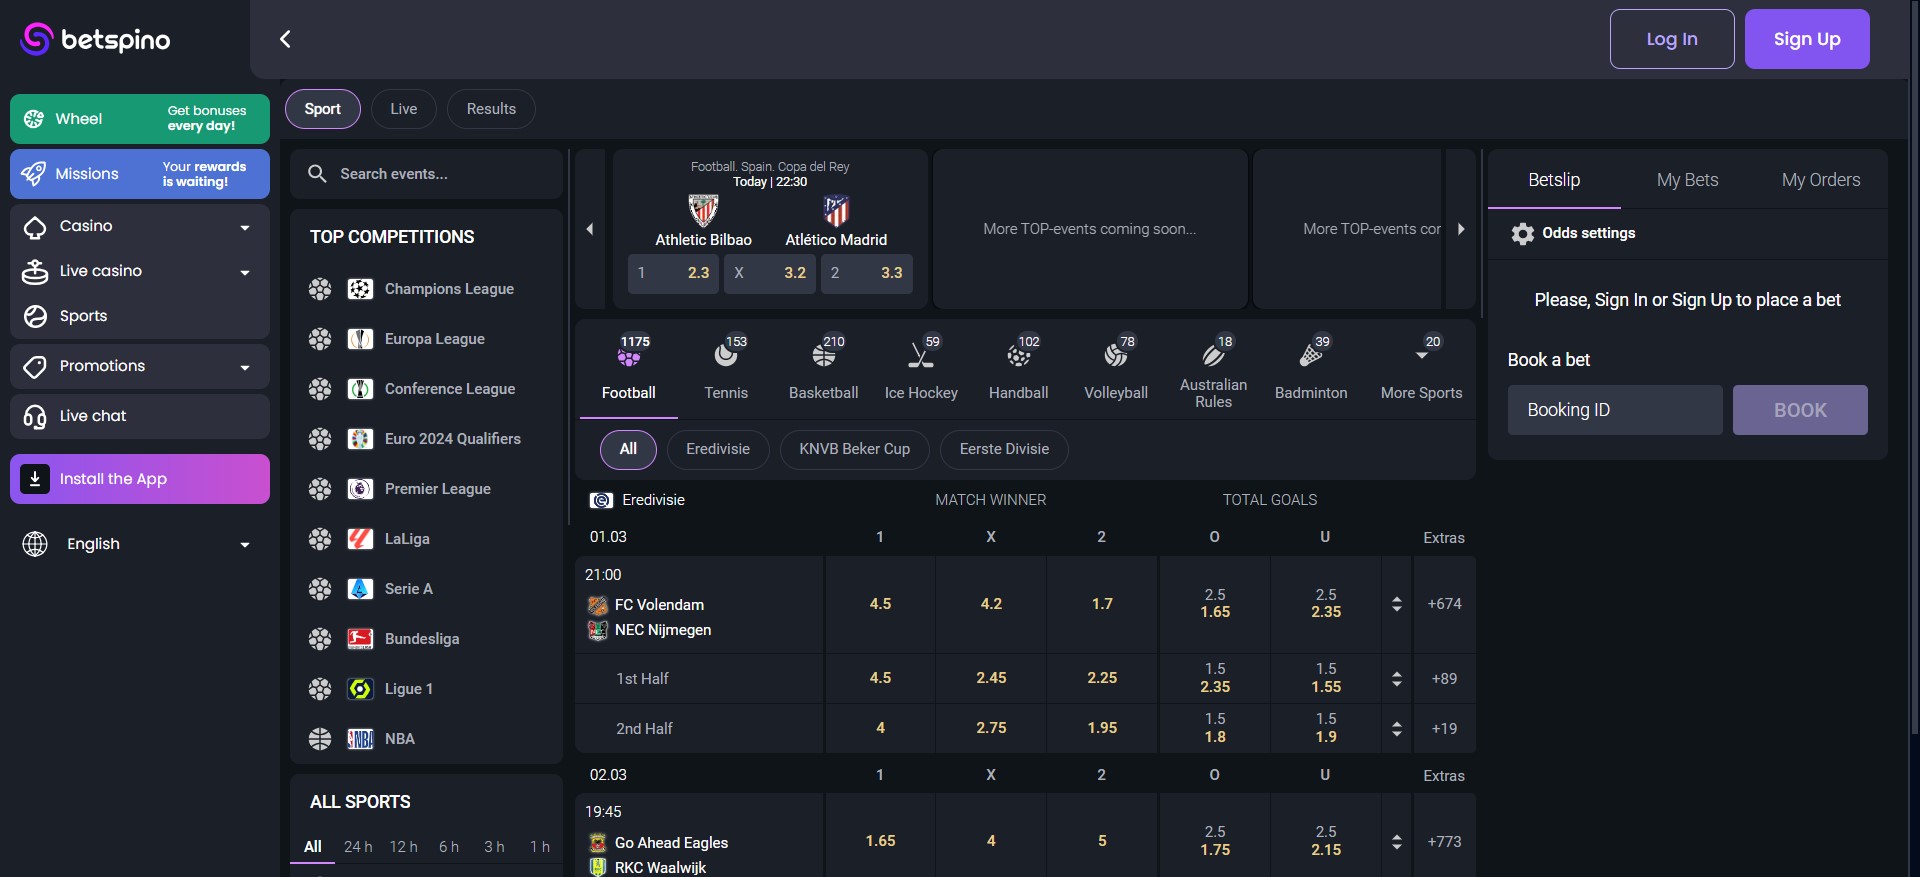Filter all sports by 12 h
The height and width of the screenshot is (877, 1920).
point(404,847)
